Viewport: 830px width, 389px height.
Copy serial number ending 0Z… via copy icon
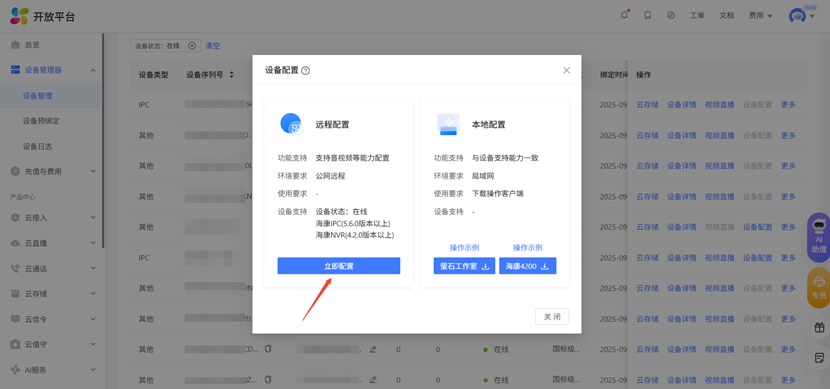[x=268, y=379]
